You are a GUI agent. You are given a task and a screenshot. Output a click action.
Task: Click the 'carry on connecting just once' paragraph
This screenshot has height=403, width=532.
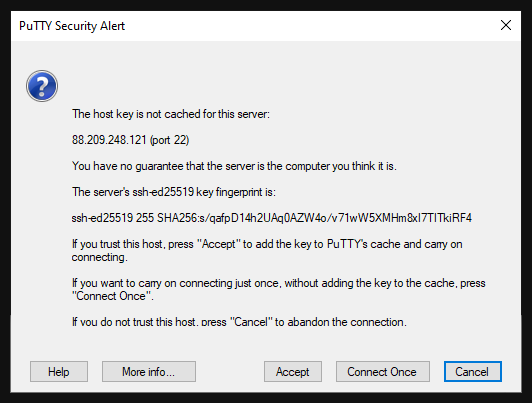(279, 289)
